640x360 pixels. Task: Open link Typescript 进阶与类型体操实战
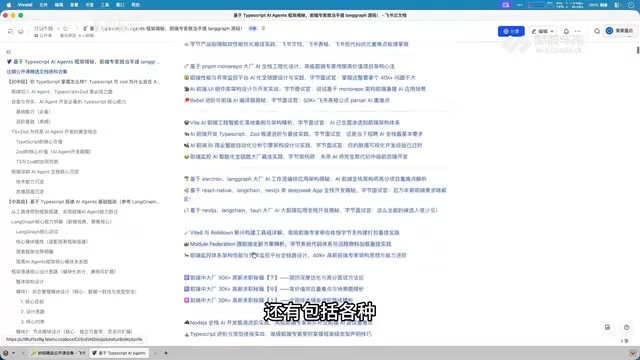pyautogui.click(x=278, y=334)
